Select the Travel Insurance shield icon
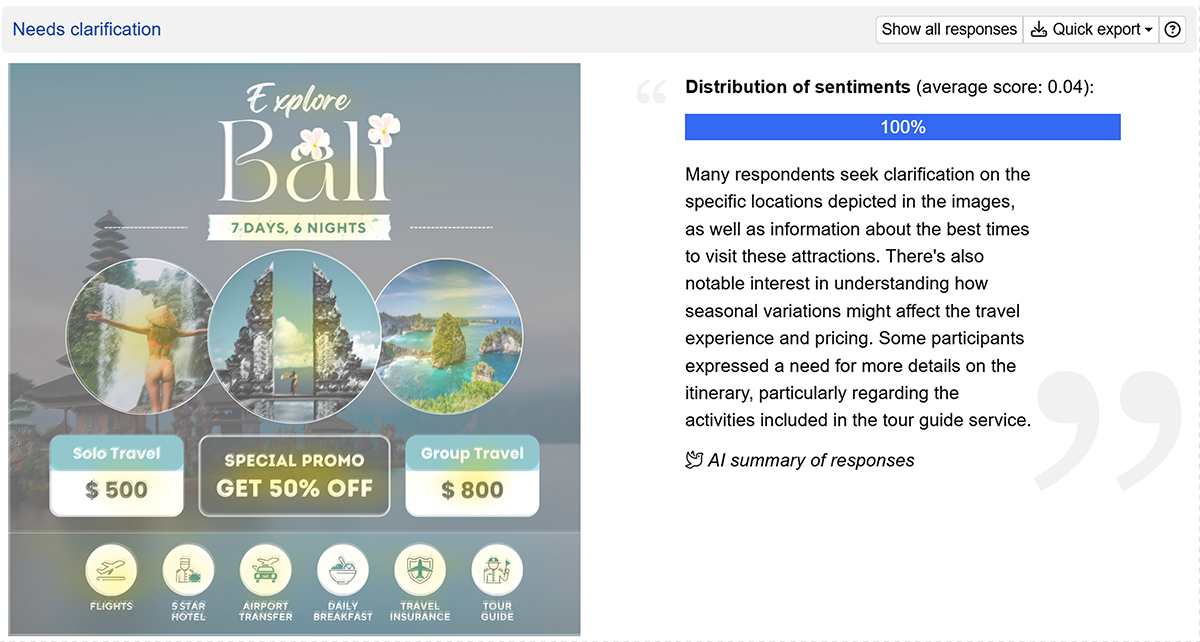1200x642 pixels. click(x=420, y=572)
